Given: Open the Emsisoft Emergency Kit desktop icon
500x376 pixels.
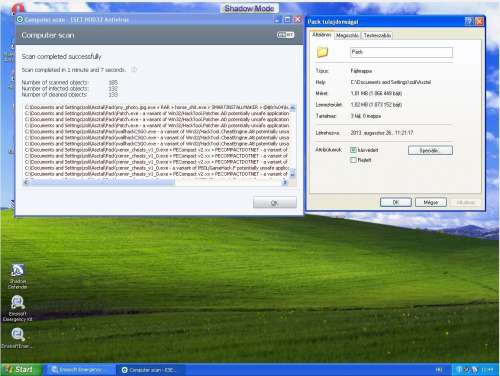Looking at the screenshot, I should coord(17,308).
